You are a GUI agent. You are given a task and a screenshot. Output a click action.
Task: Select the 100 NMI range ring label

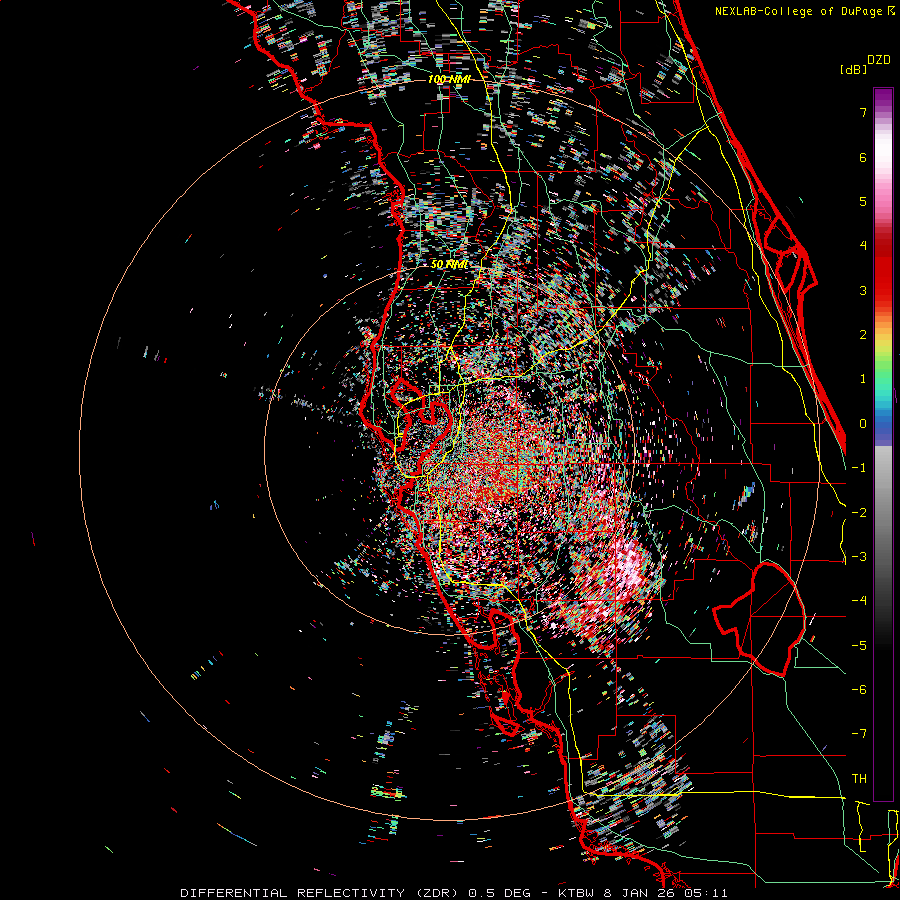coord(449,79)
